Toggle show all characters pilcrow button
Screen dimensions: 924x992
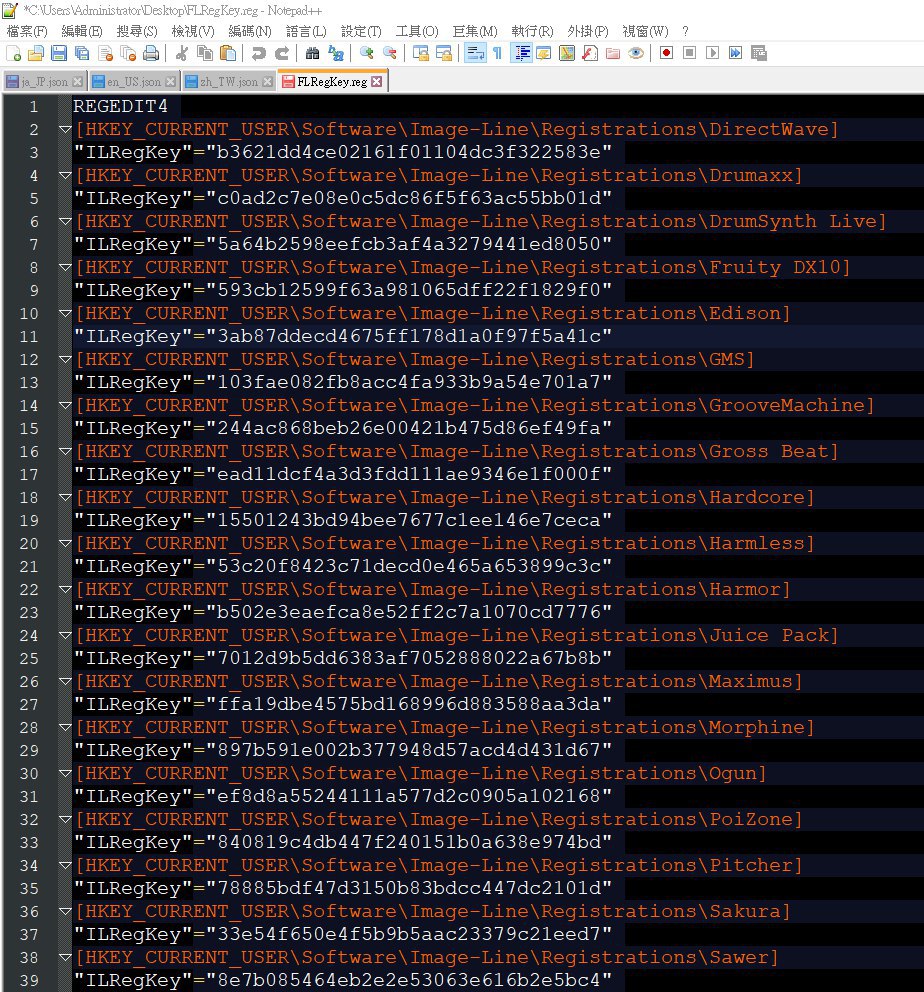(497, 53)
